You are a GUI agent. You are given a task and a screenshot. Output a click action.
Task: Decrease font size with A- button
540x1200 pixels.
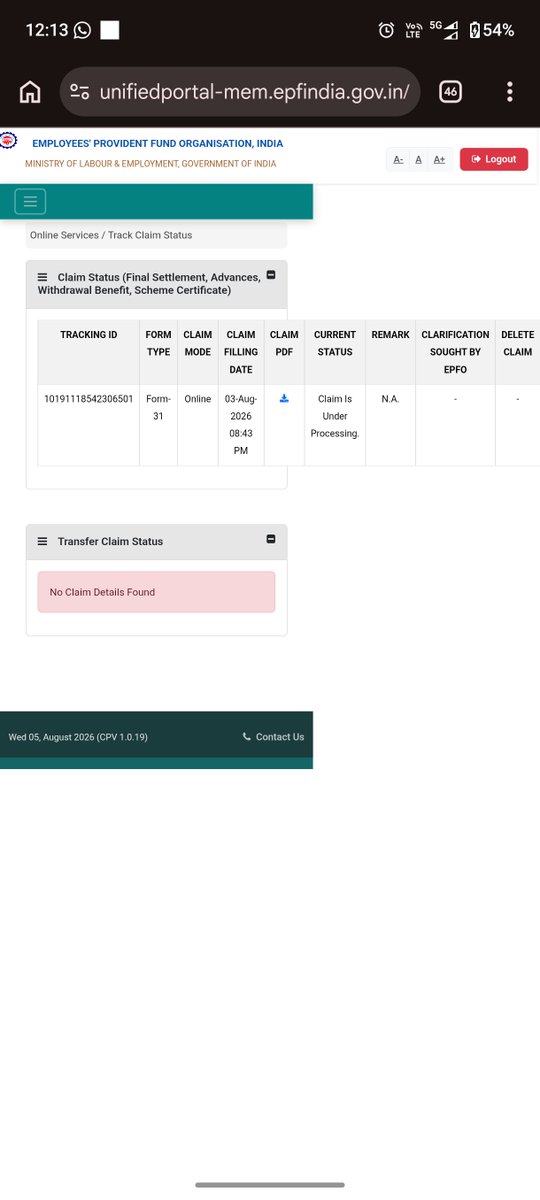click(x=398, y=159)
